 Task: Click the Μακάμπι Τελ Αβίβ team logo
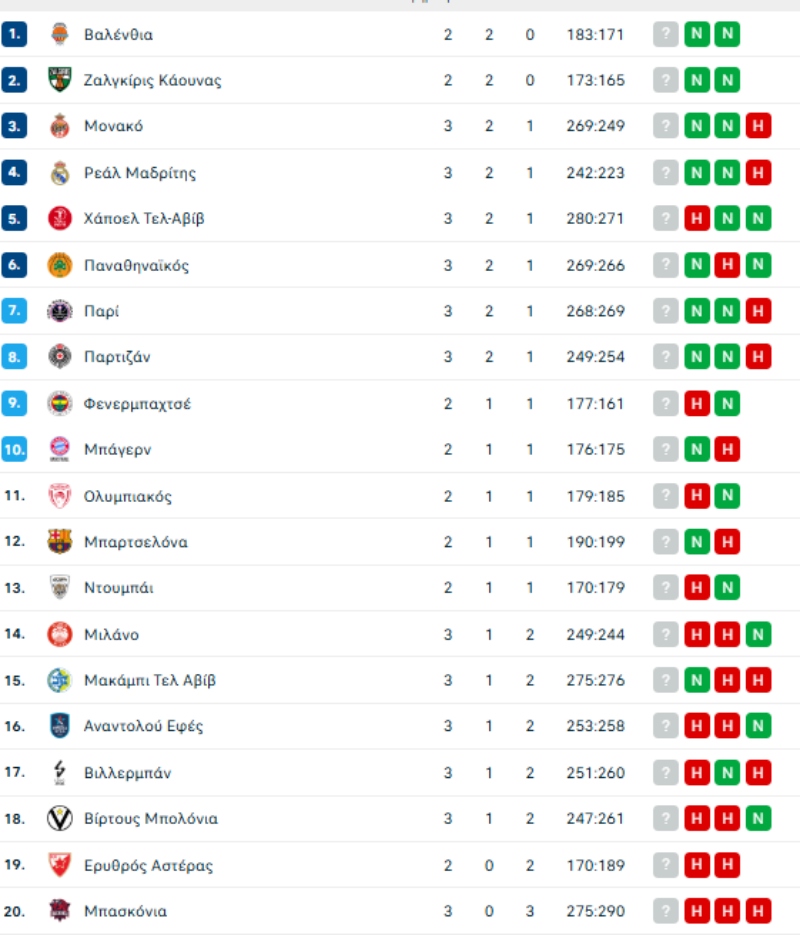60,680
